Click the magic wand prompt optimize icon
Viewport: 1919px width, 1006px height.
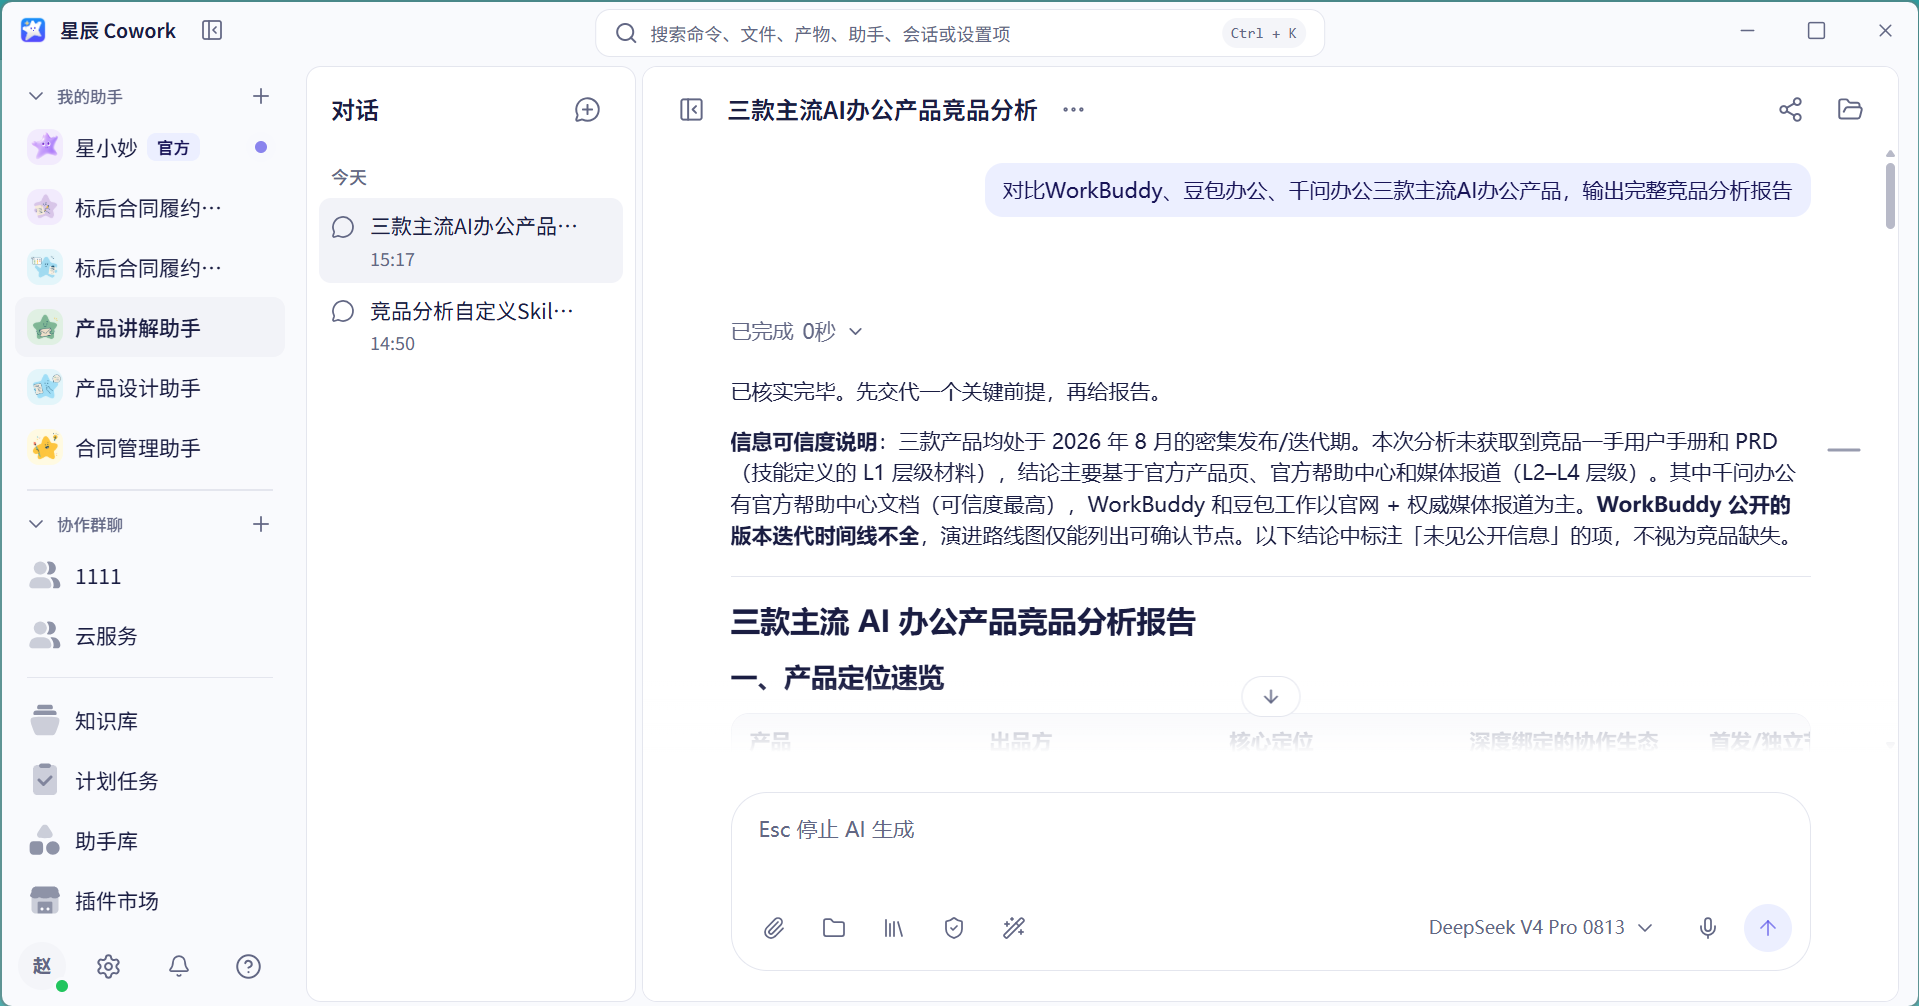pos(1014,928)
